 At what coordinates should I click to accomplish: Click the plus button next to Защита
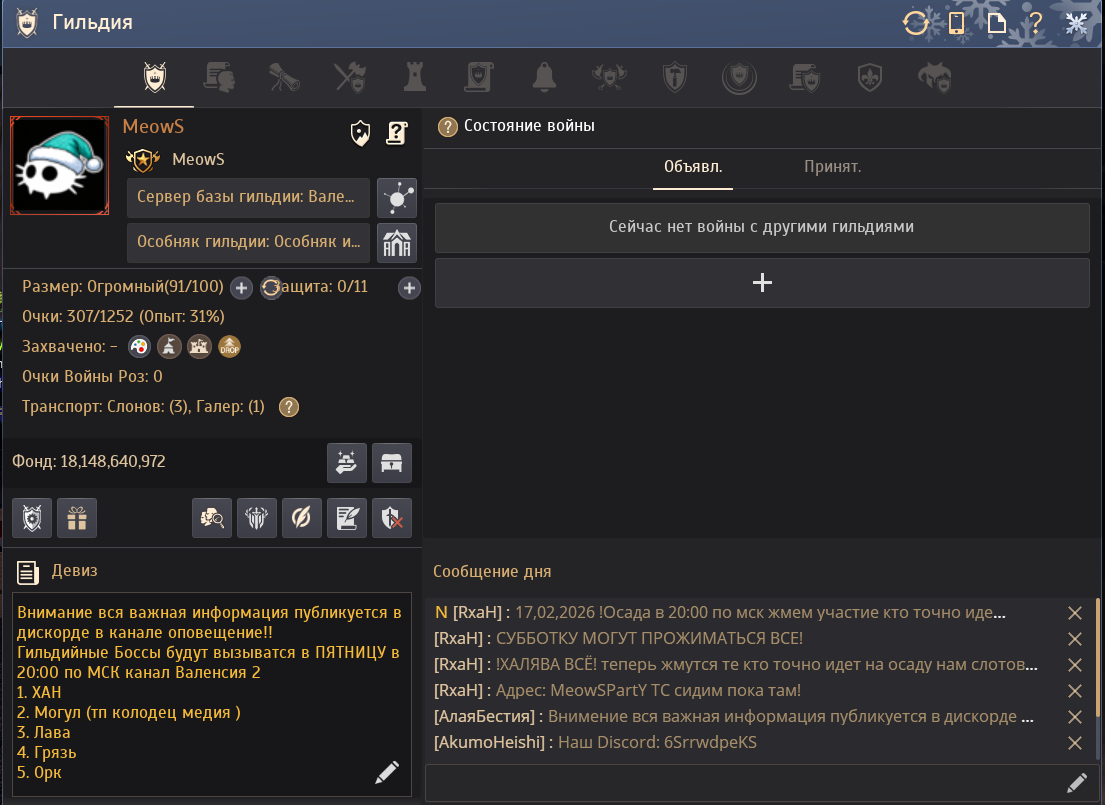coord(409,288)
